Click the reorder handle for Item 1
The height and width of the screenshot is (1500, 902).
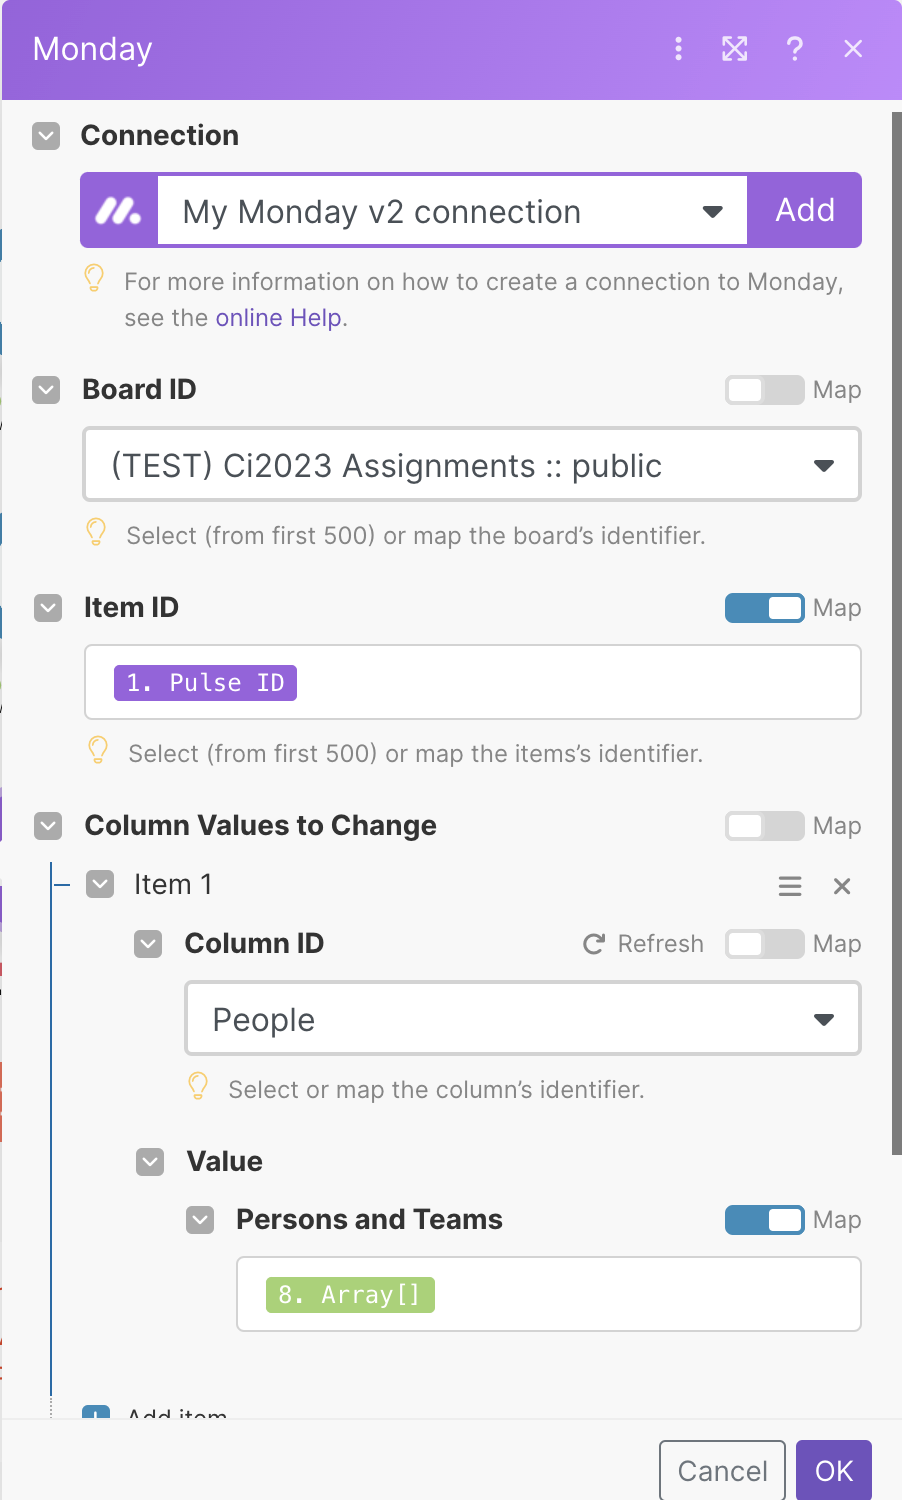[790, 886]
